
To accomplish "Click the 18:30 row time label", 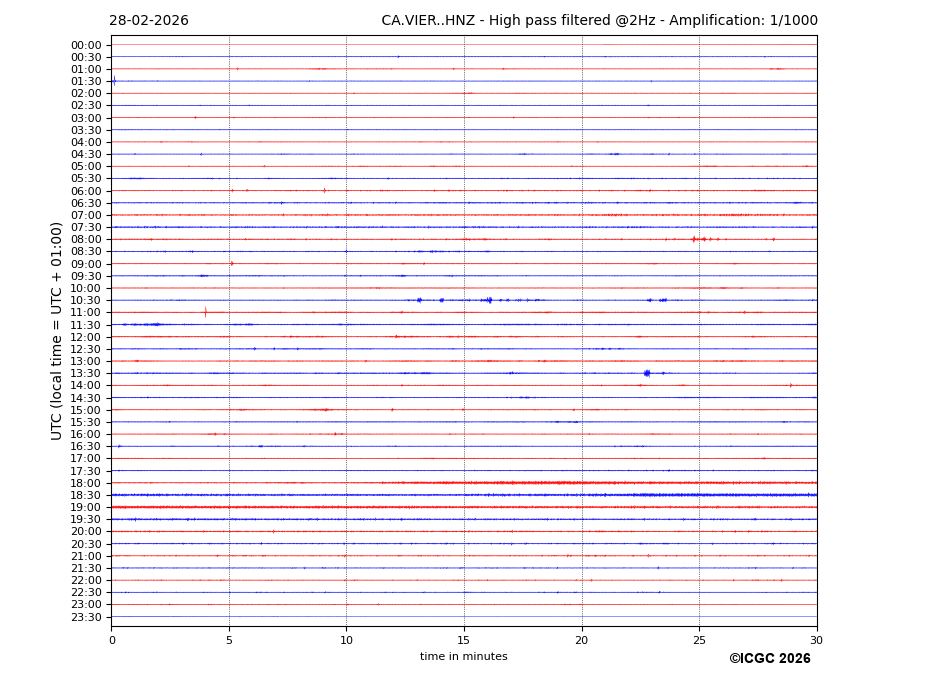I will 85,495.
